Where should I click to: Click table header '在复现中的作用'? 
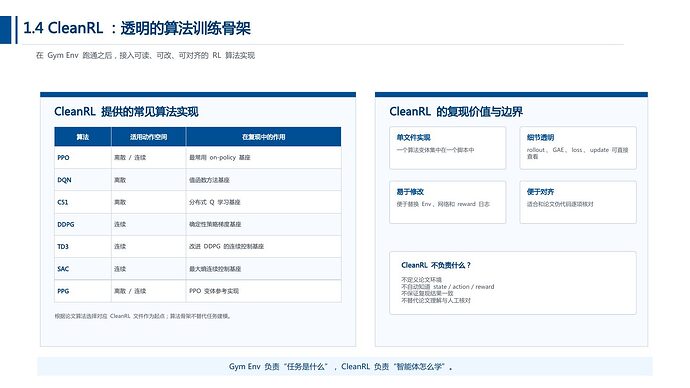(263, 137)
